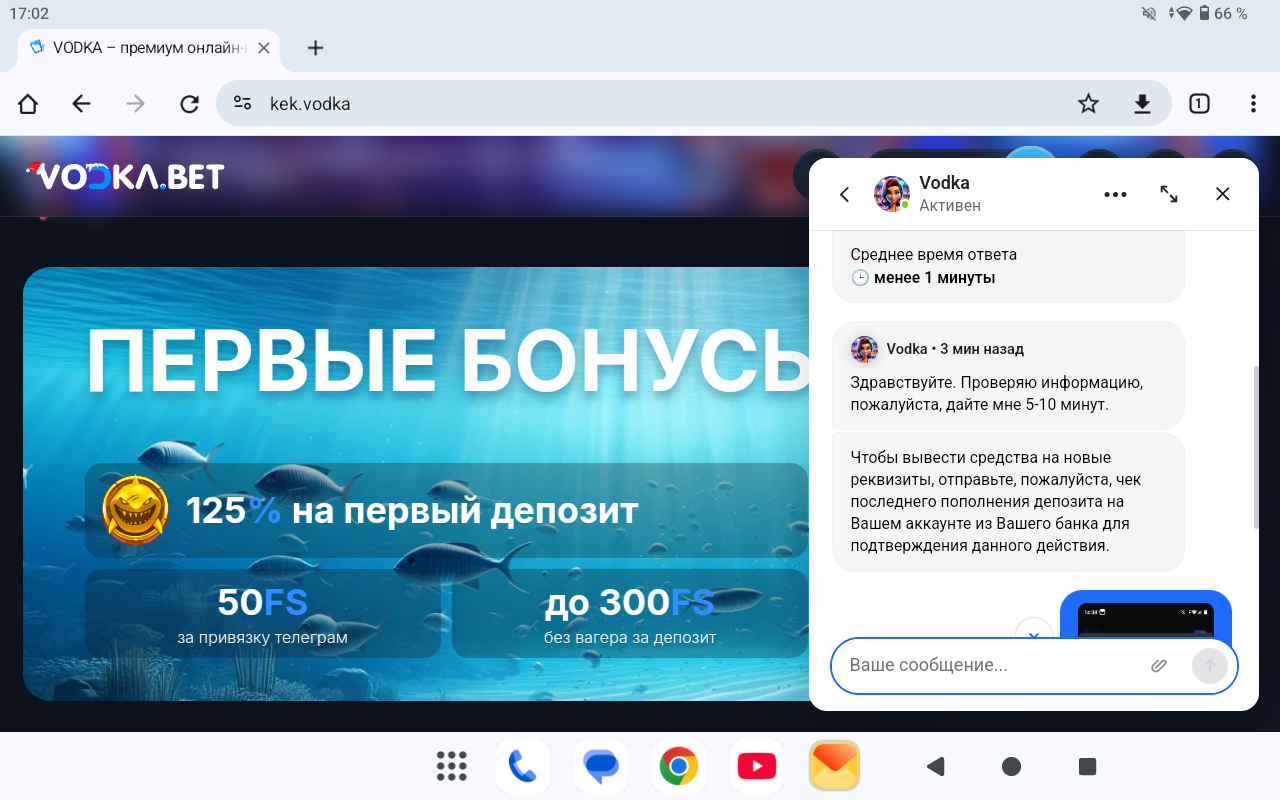Close the Vodka support chat
The image size is (1280, 800).
1222,194
